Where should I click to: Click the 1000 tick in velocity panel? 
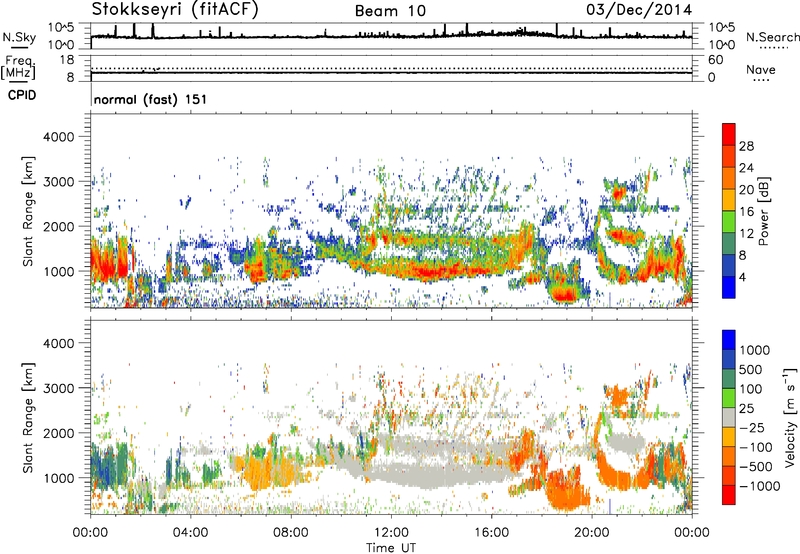click(x=59, y=478)
